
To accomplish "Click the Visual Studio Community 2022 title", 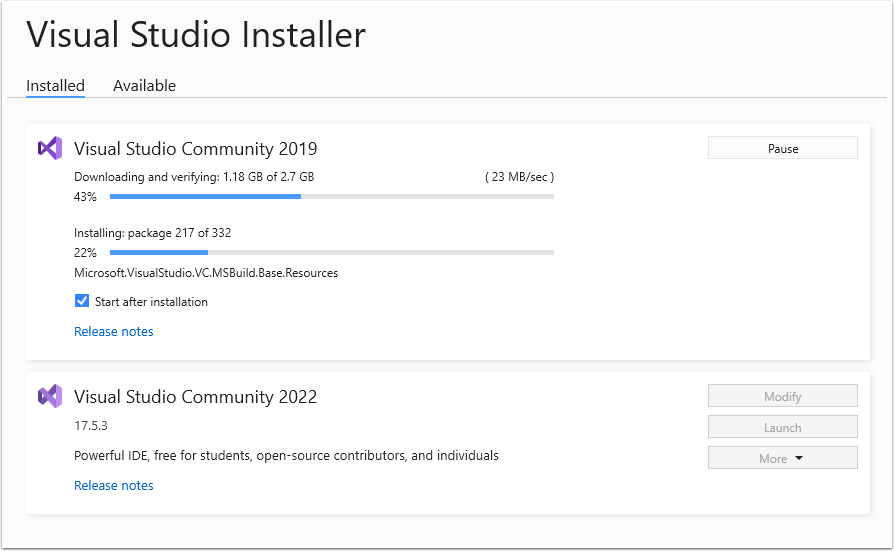I will (196, 396).
